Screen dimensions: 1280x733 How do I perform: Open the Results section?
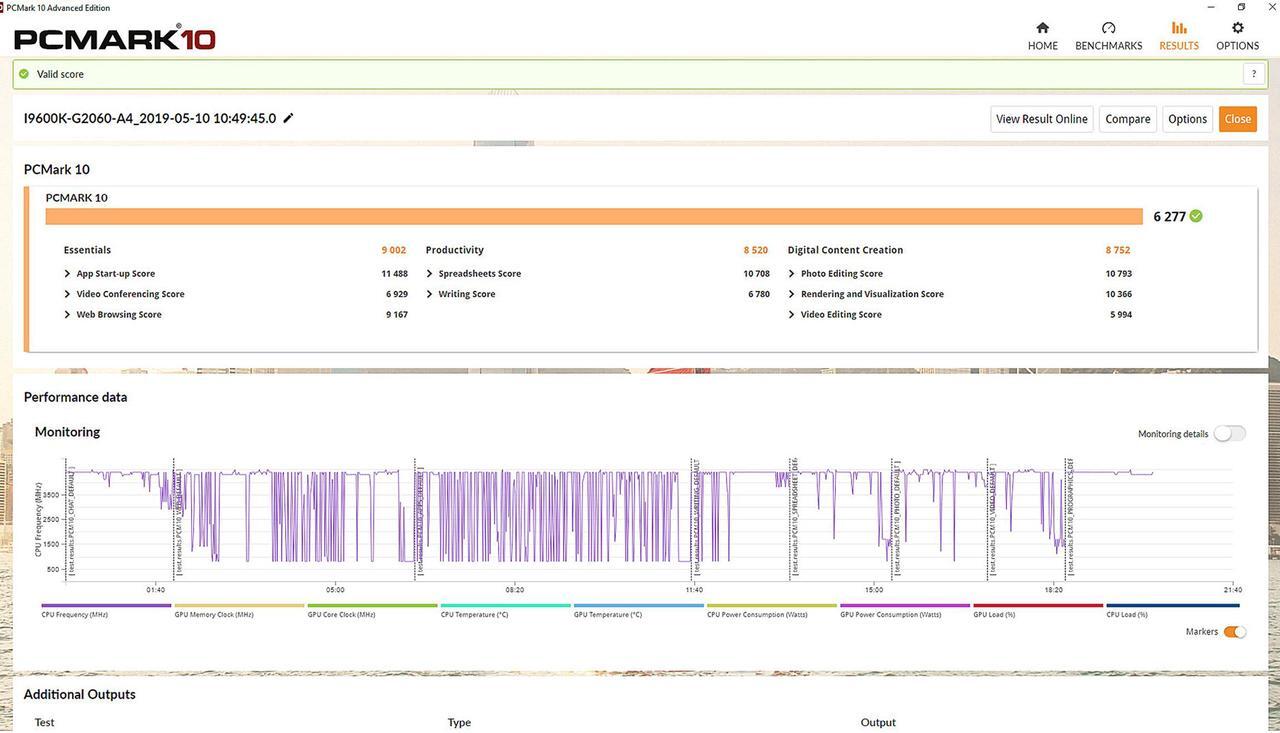1179,36
